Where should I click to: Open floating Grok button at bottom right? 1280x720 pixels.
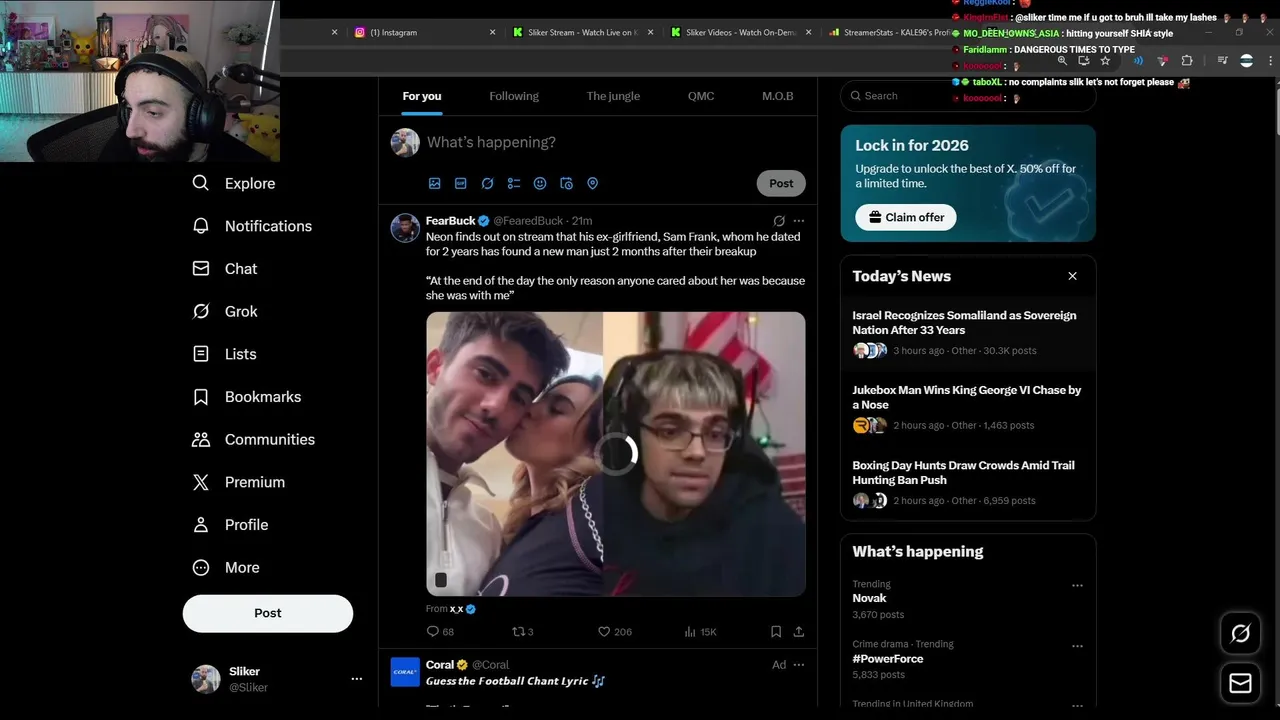[x=1240, y=633]
